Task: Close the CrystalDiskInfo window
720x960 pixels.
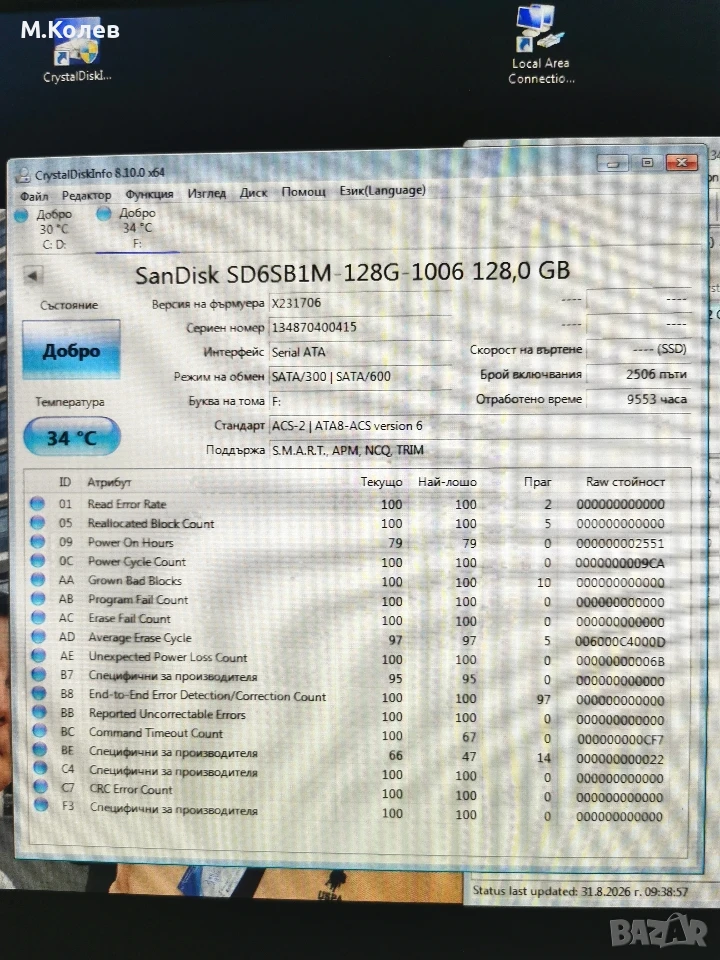Action: click(682, 162)
